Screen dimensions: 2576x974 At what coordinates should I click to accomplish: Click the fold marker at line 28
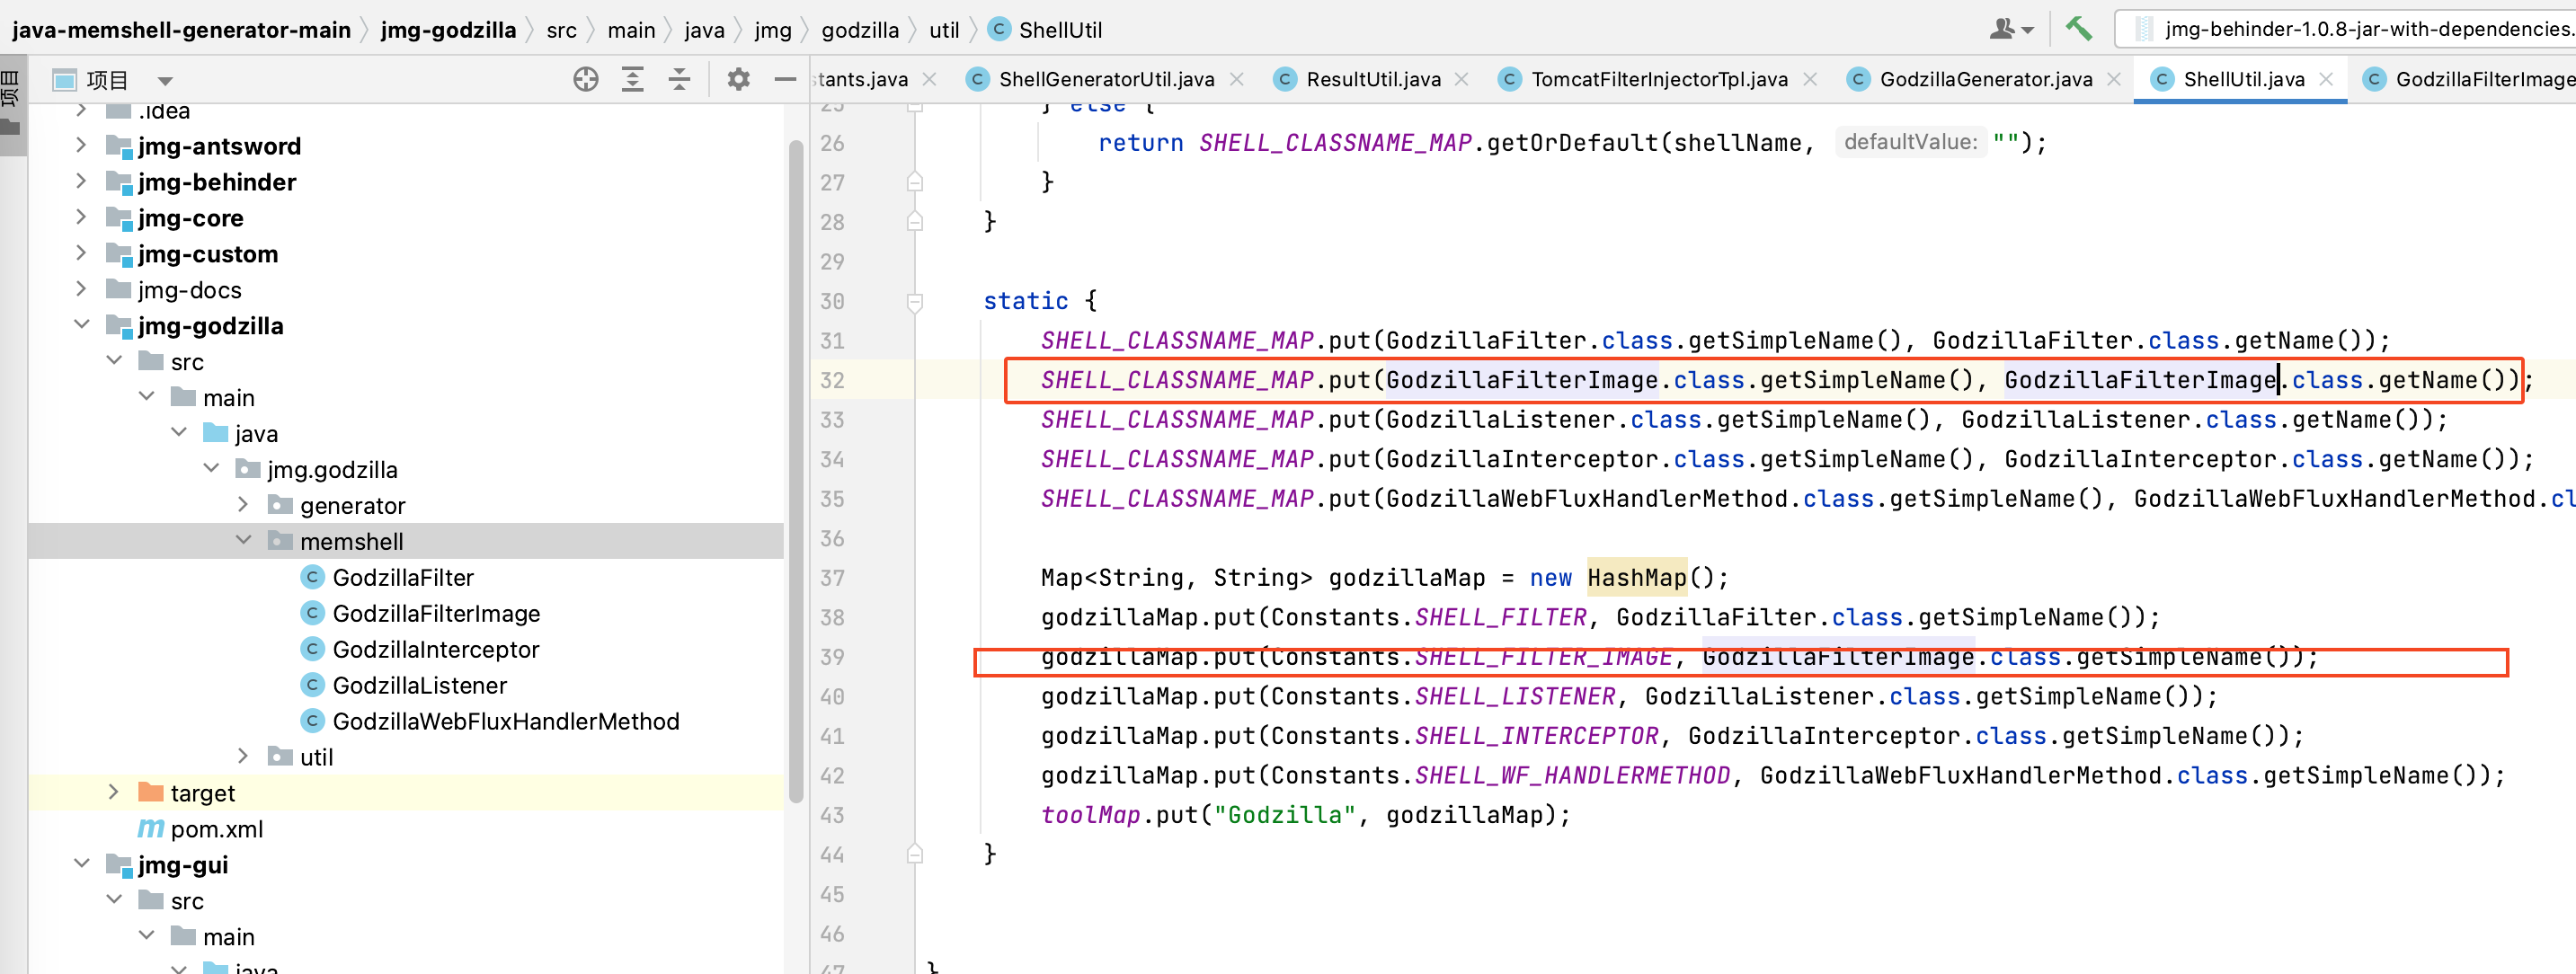click(915, 222)
